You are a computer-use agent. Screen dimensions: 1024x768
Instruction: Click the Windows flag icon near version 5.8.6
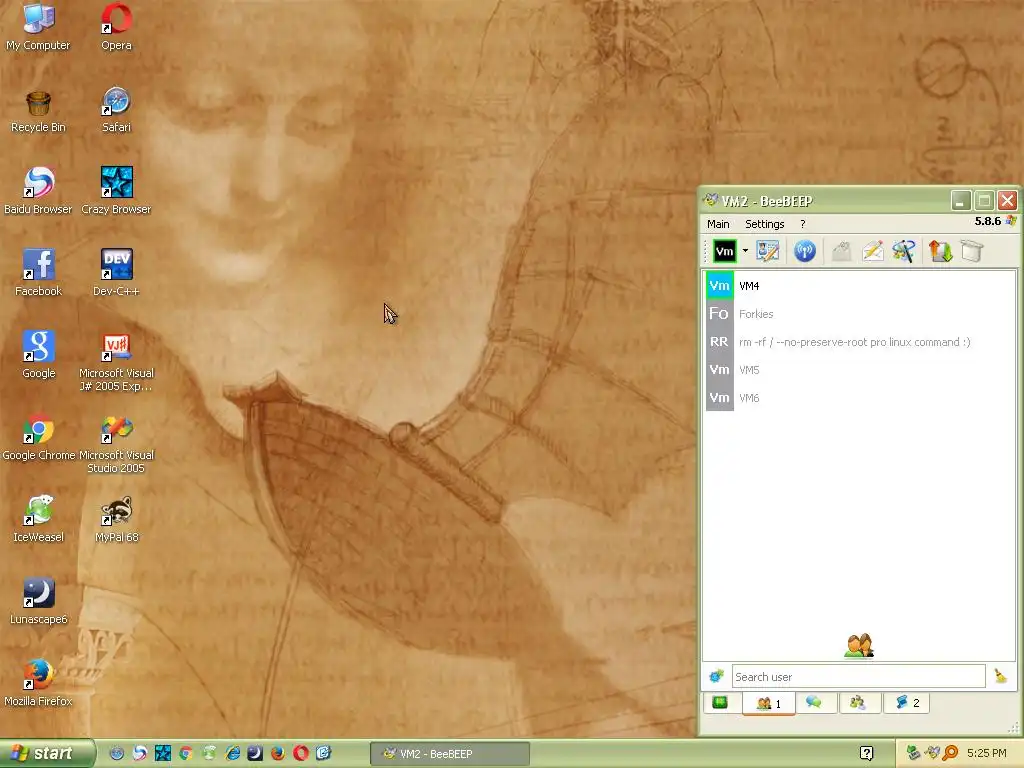point(1011,221)
